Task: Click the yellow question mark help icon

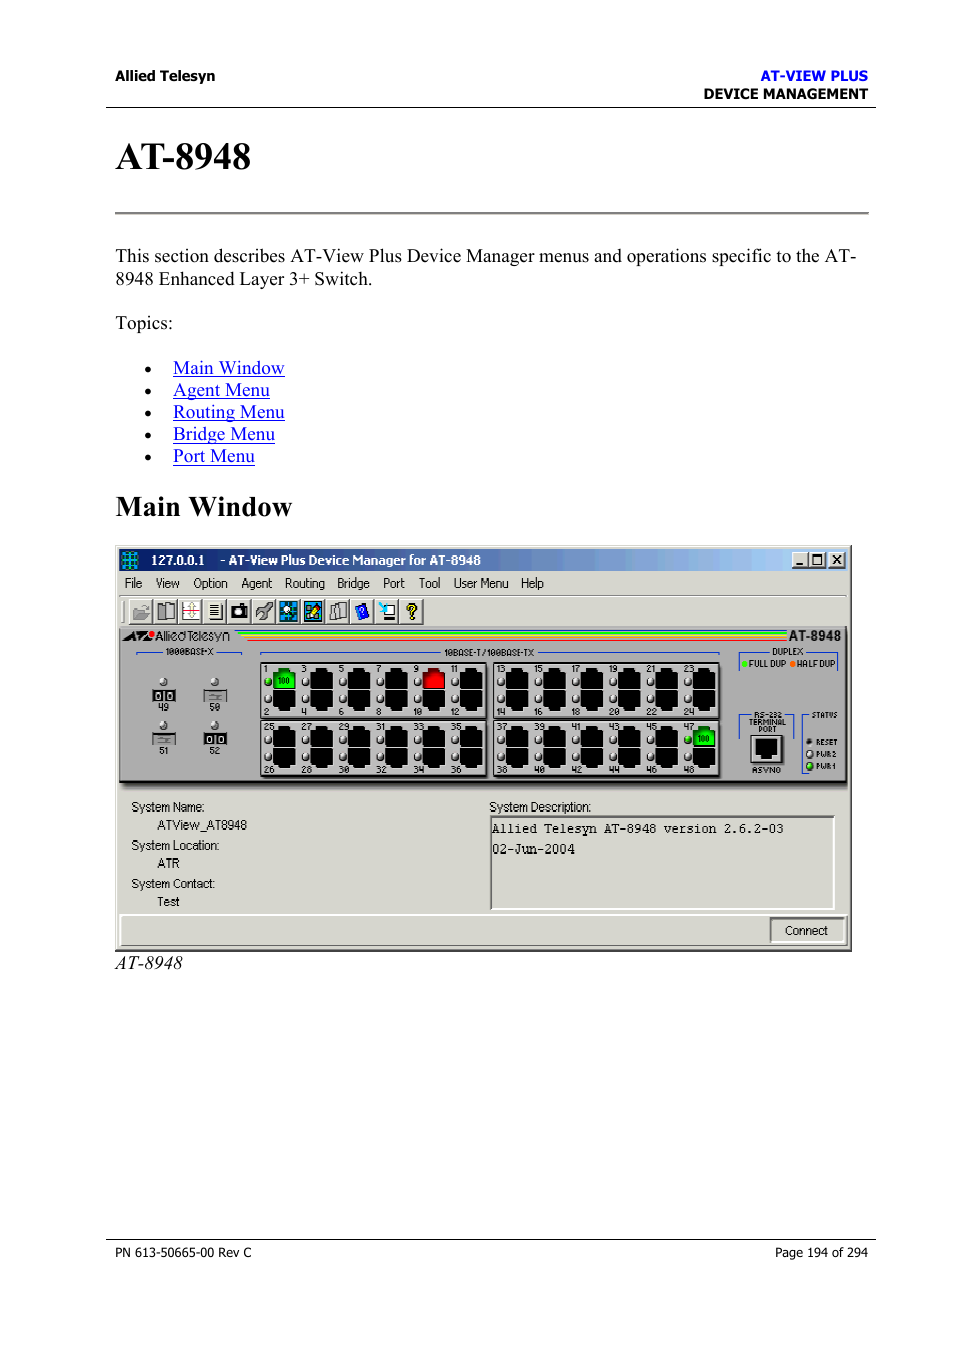Action: pyautogui.click(x=411, y=611)
